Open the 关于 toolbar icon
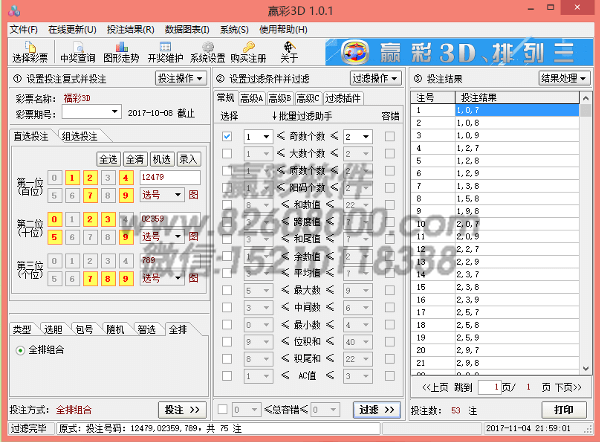 [x=289, y=52]
